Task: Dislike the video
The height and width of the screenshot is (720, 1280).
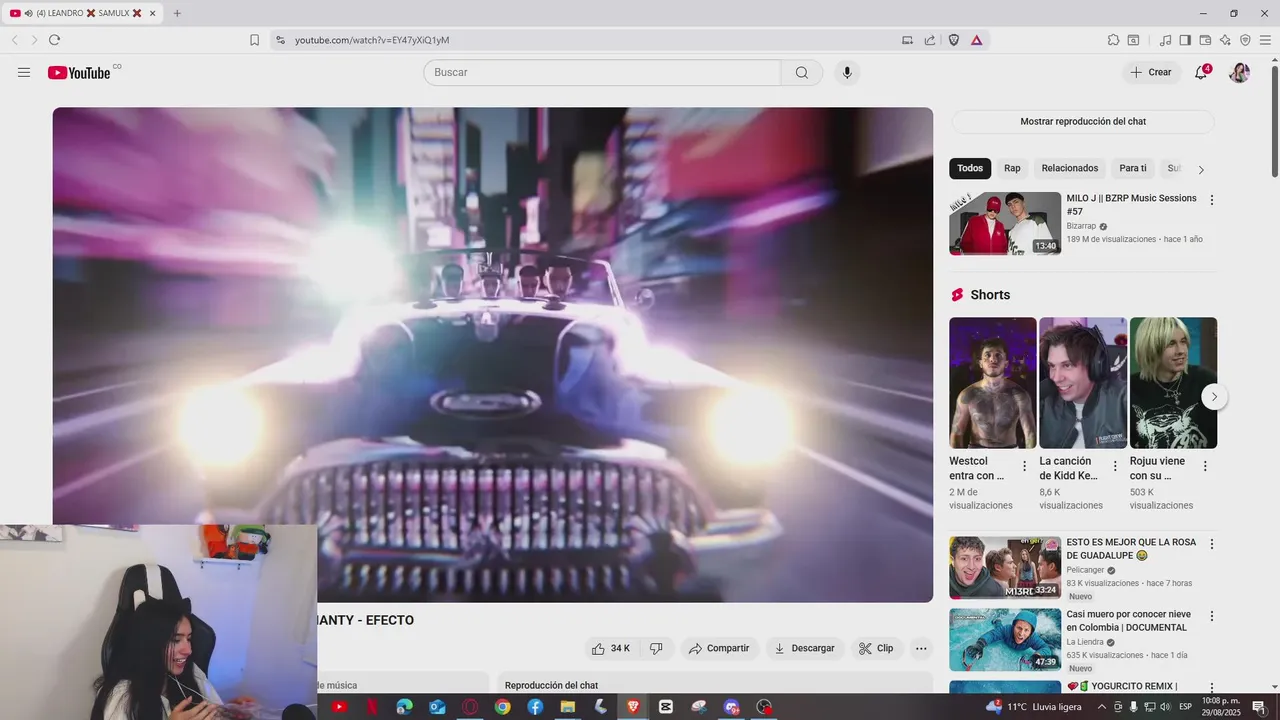Action: (x=656, y=648)
